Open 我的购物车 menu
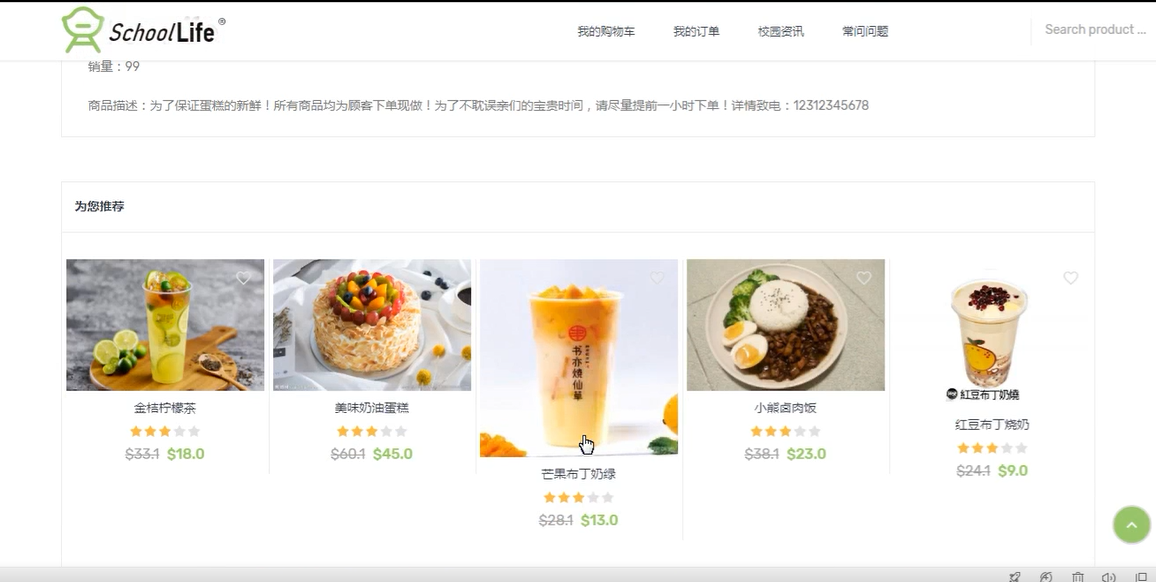 (x=606, y=31)
